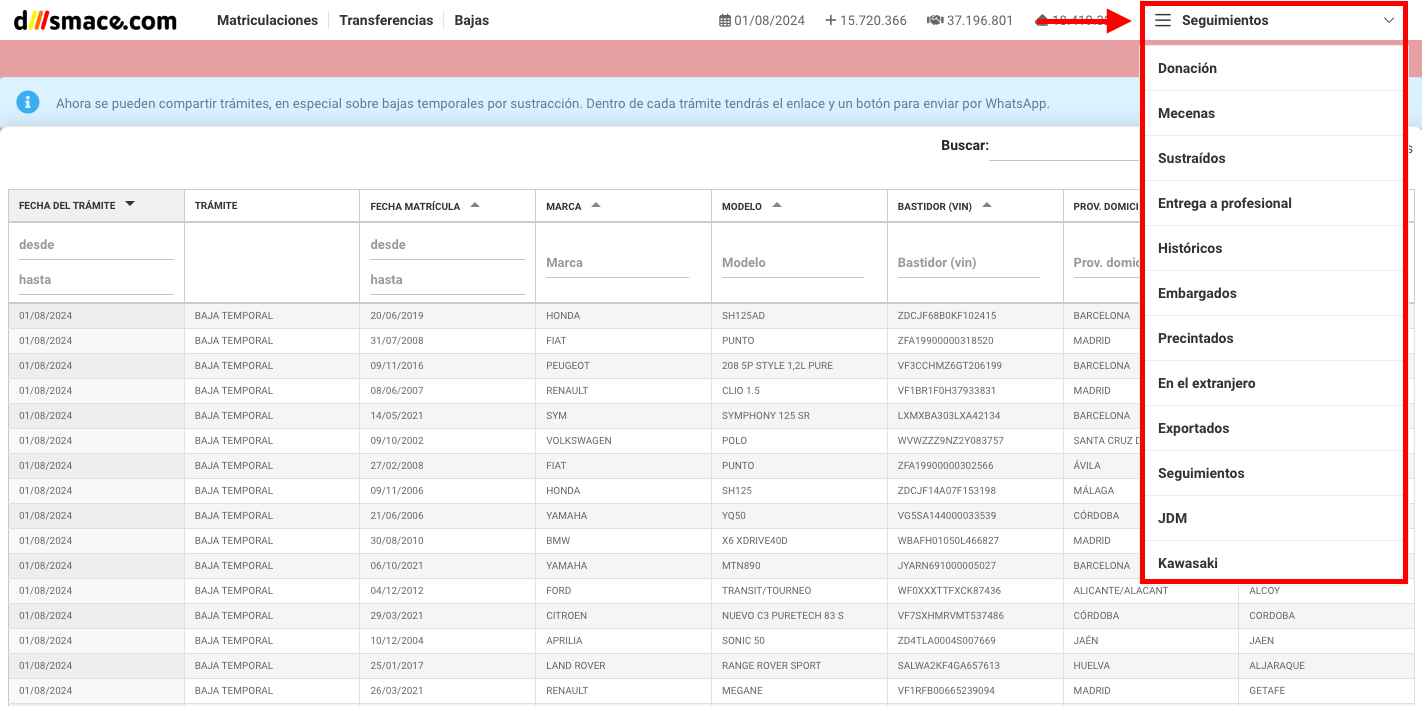Open Sustraídos from the dropdown list

pyautogui.click(x=1274, y=158)
